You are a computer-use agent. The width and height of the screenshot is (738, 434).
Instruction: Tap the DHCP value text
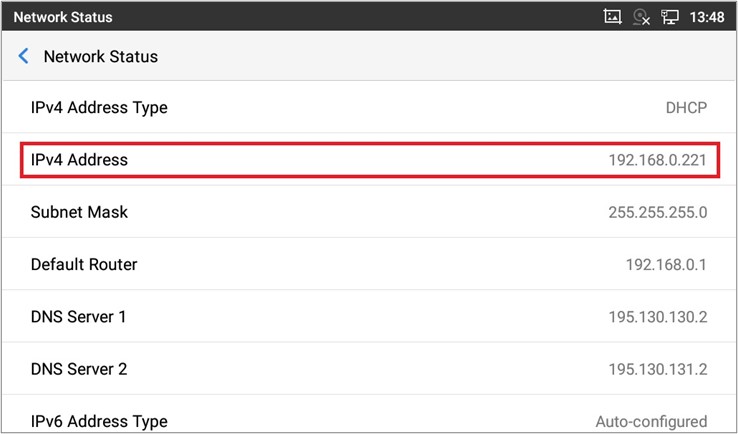686,108
